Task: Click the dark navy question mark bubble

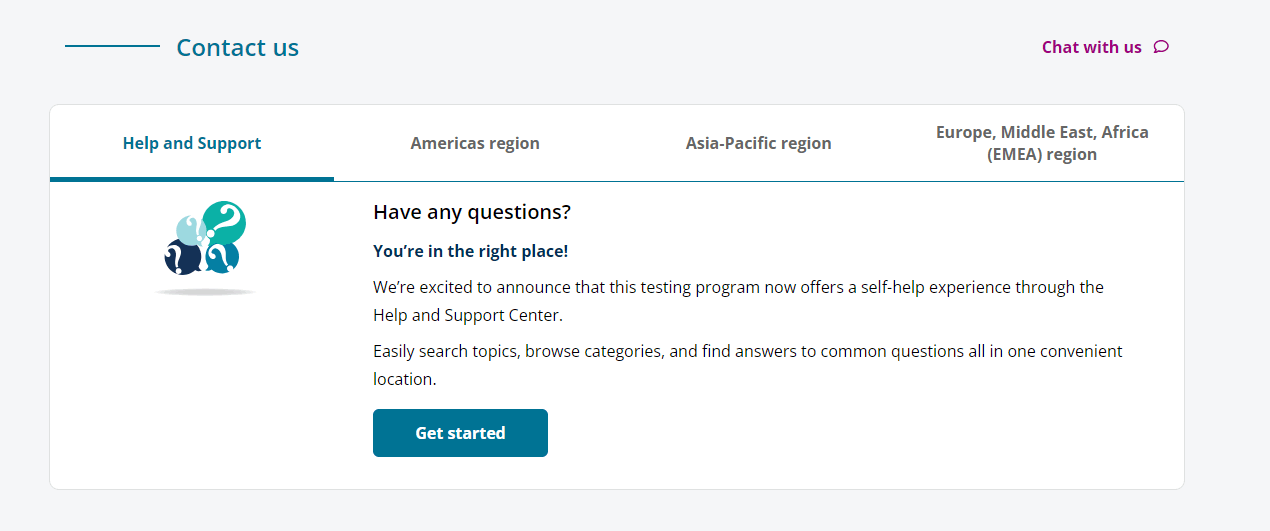Action: (x=182, y=257)
